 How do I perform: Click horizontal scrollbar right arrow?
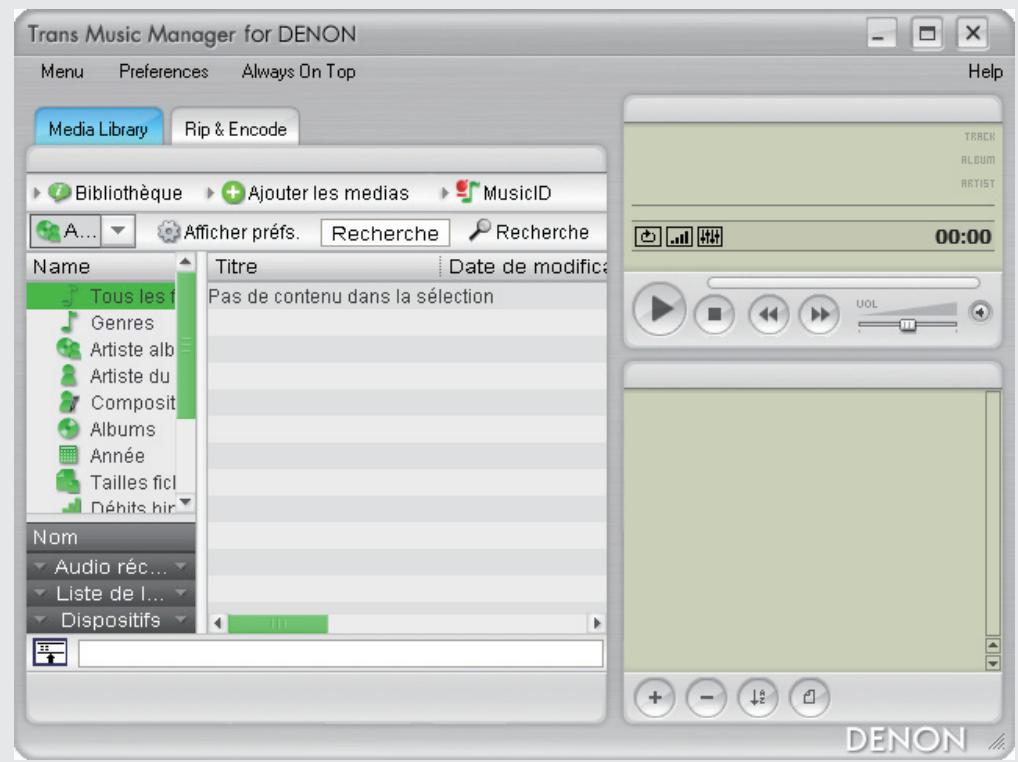[596, 624]
